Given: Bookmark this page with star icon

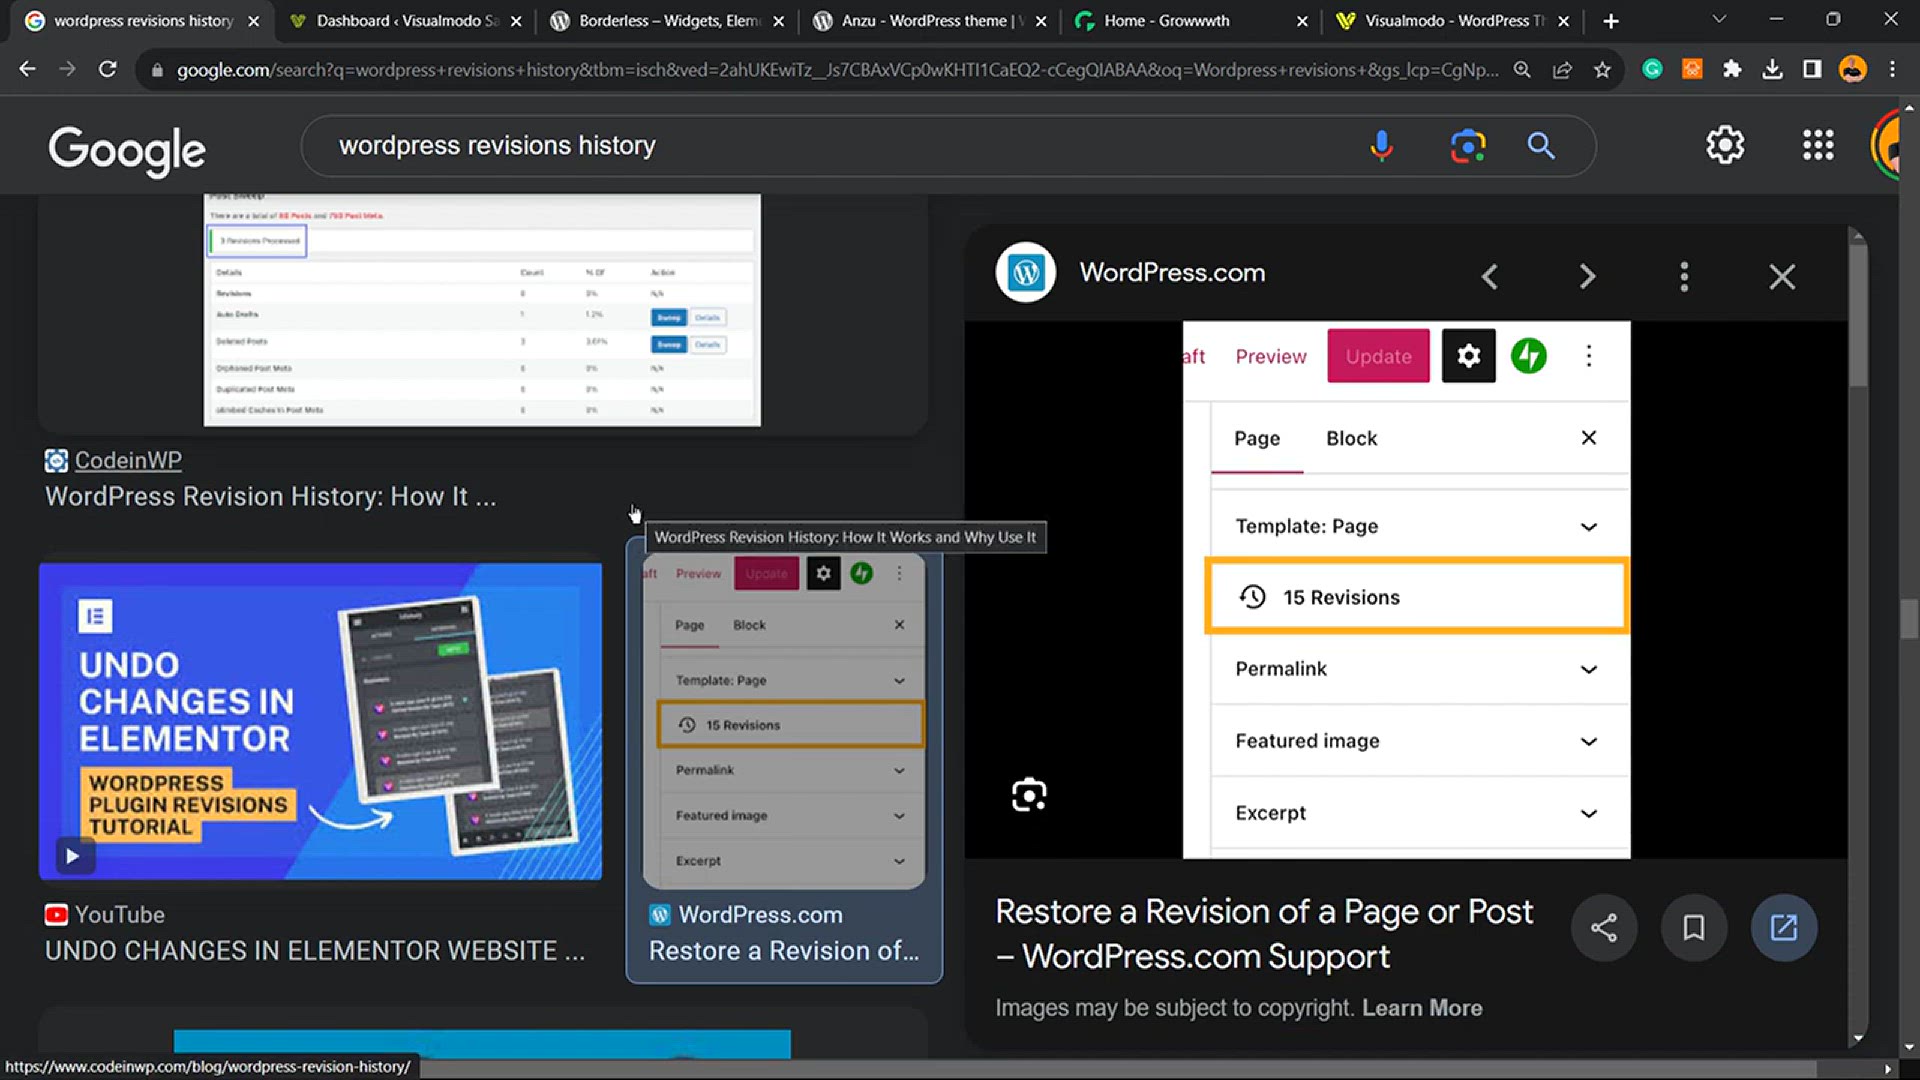Looking at the screenshot, I should click(1602, 69).
